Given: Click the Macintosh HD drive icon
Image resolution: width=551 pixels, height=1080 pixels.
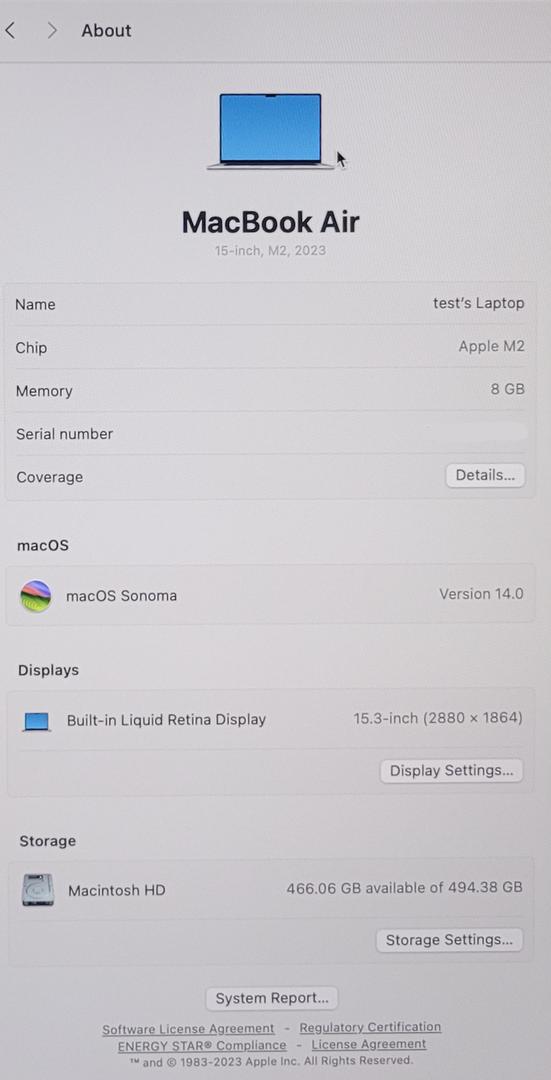Looking at the screenshot, I should tap(38, 890).
